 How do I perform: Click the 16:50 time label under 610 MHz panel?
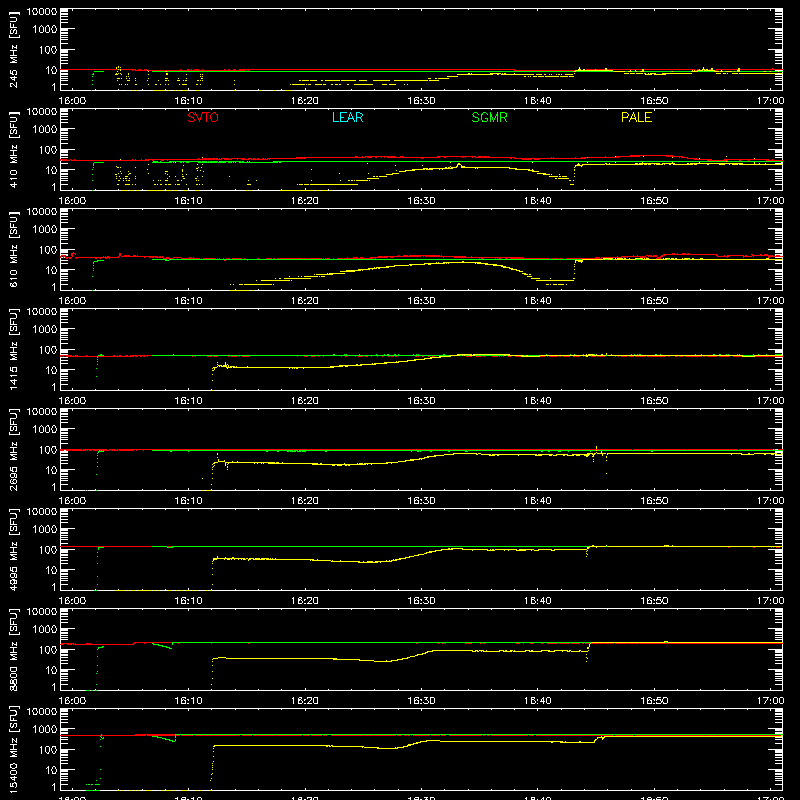(654, 301)
